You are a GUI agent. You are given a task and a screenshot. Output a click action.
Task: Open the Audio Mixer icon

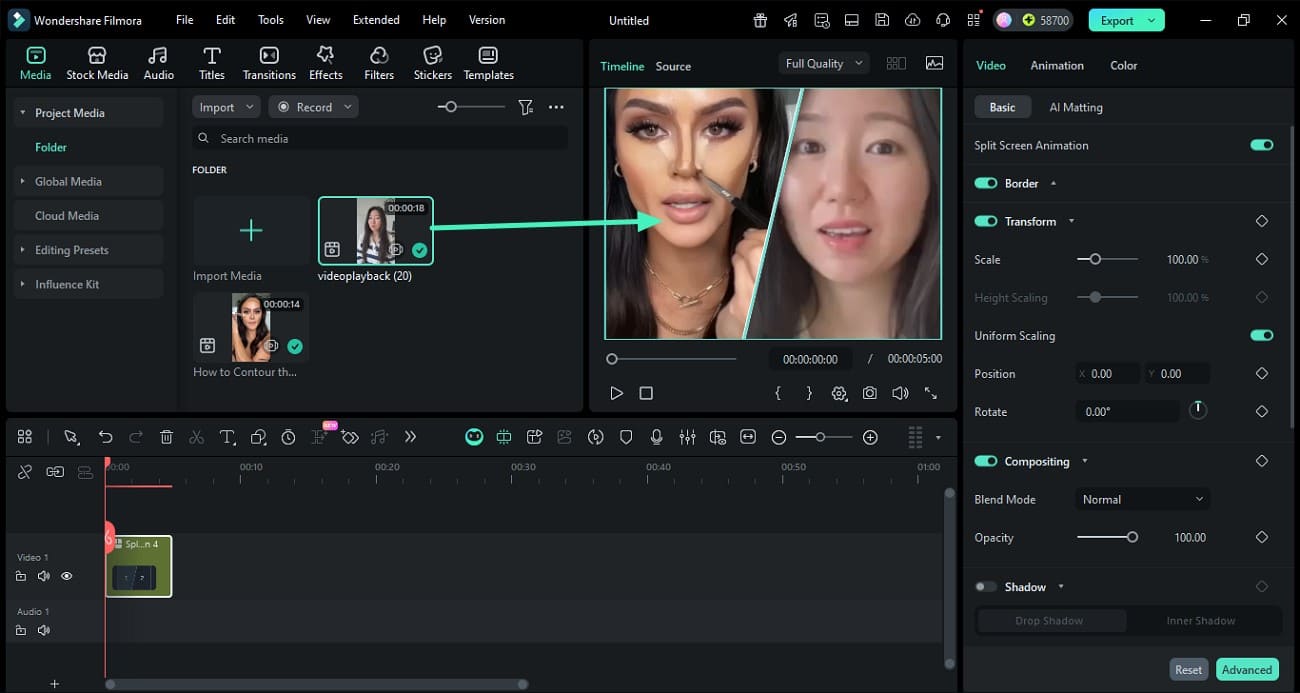point(687,437)
